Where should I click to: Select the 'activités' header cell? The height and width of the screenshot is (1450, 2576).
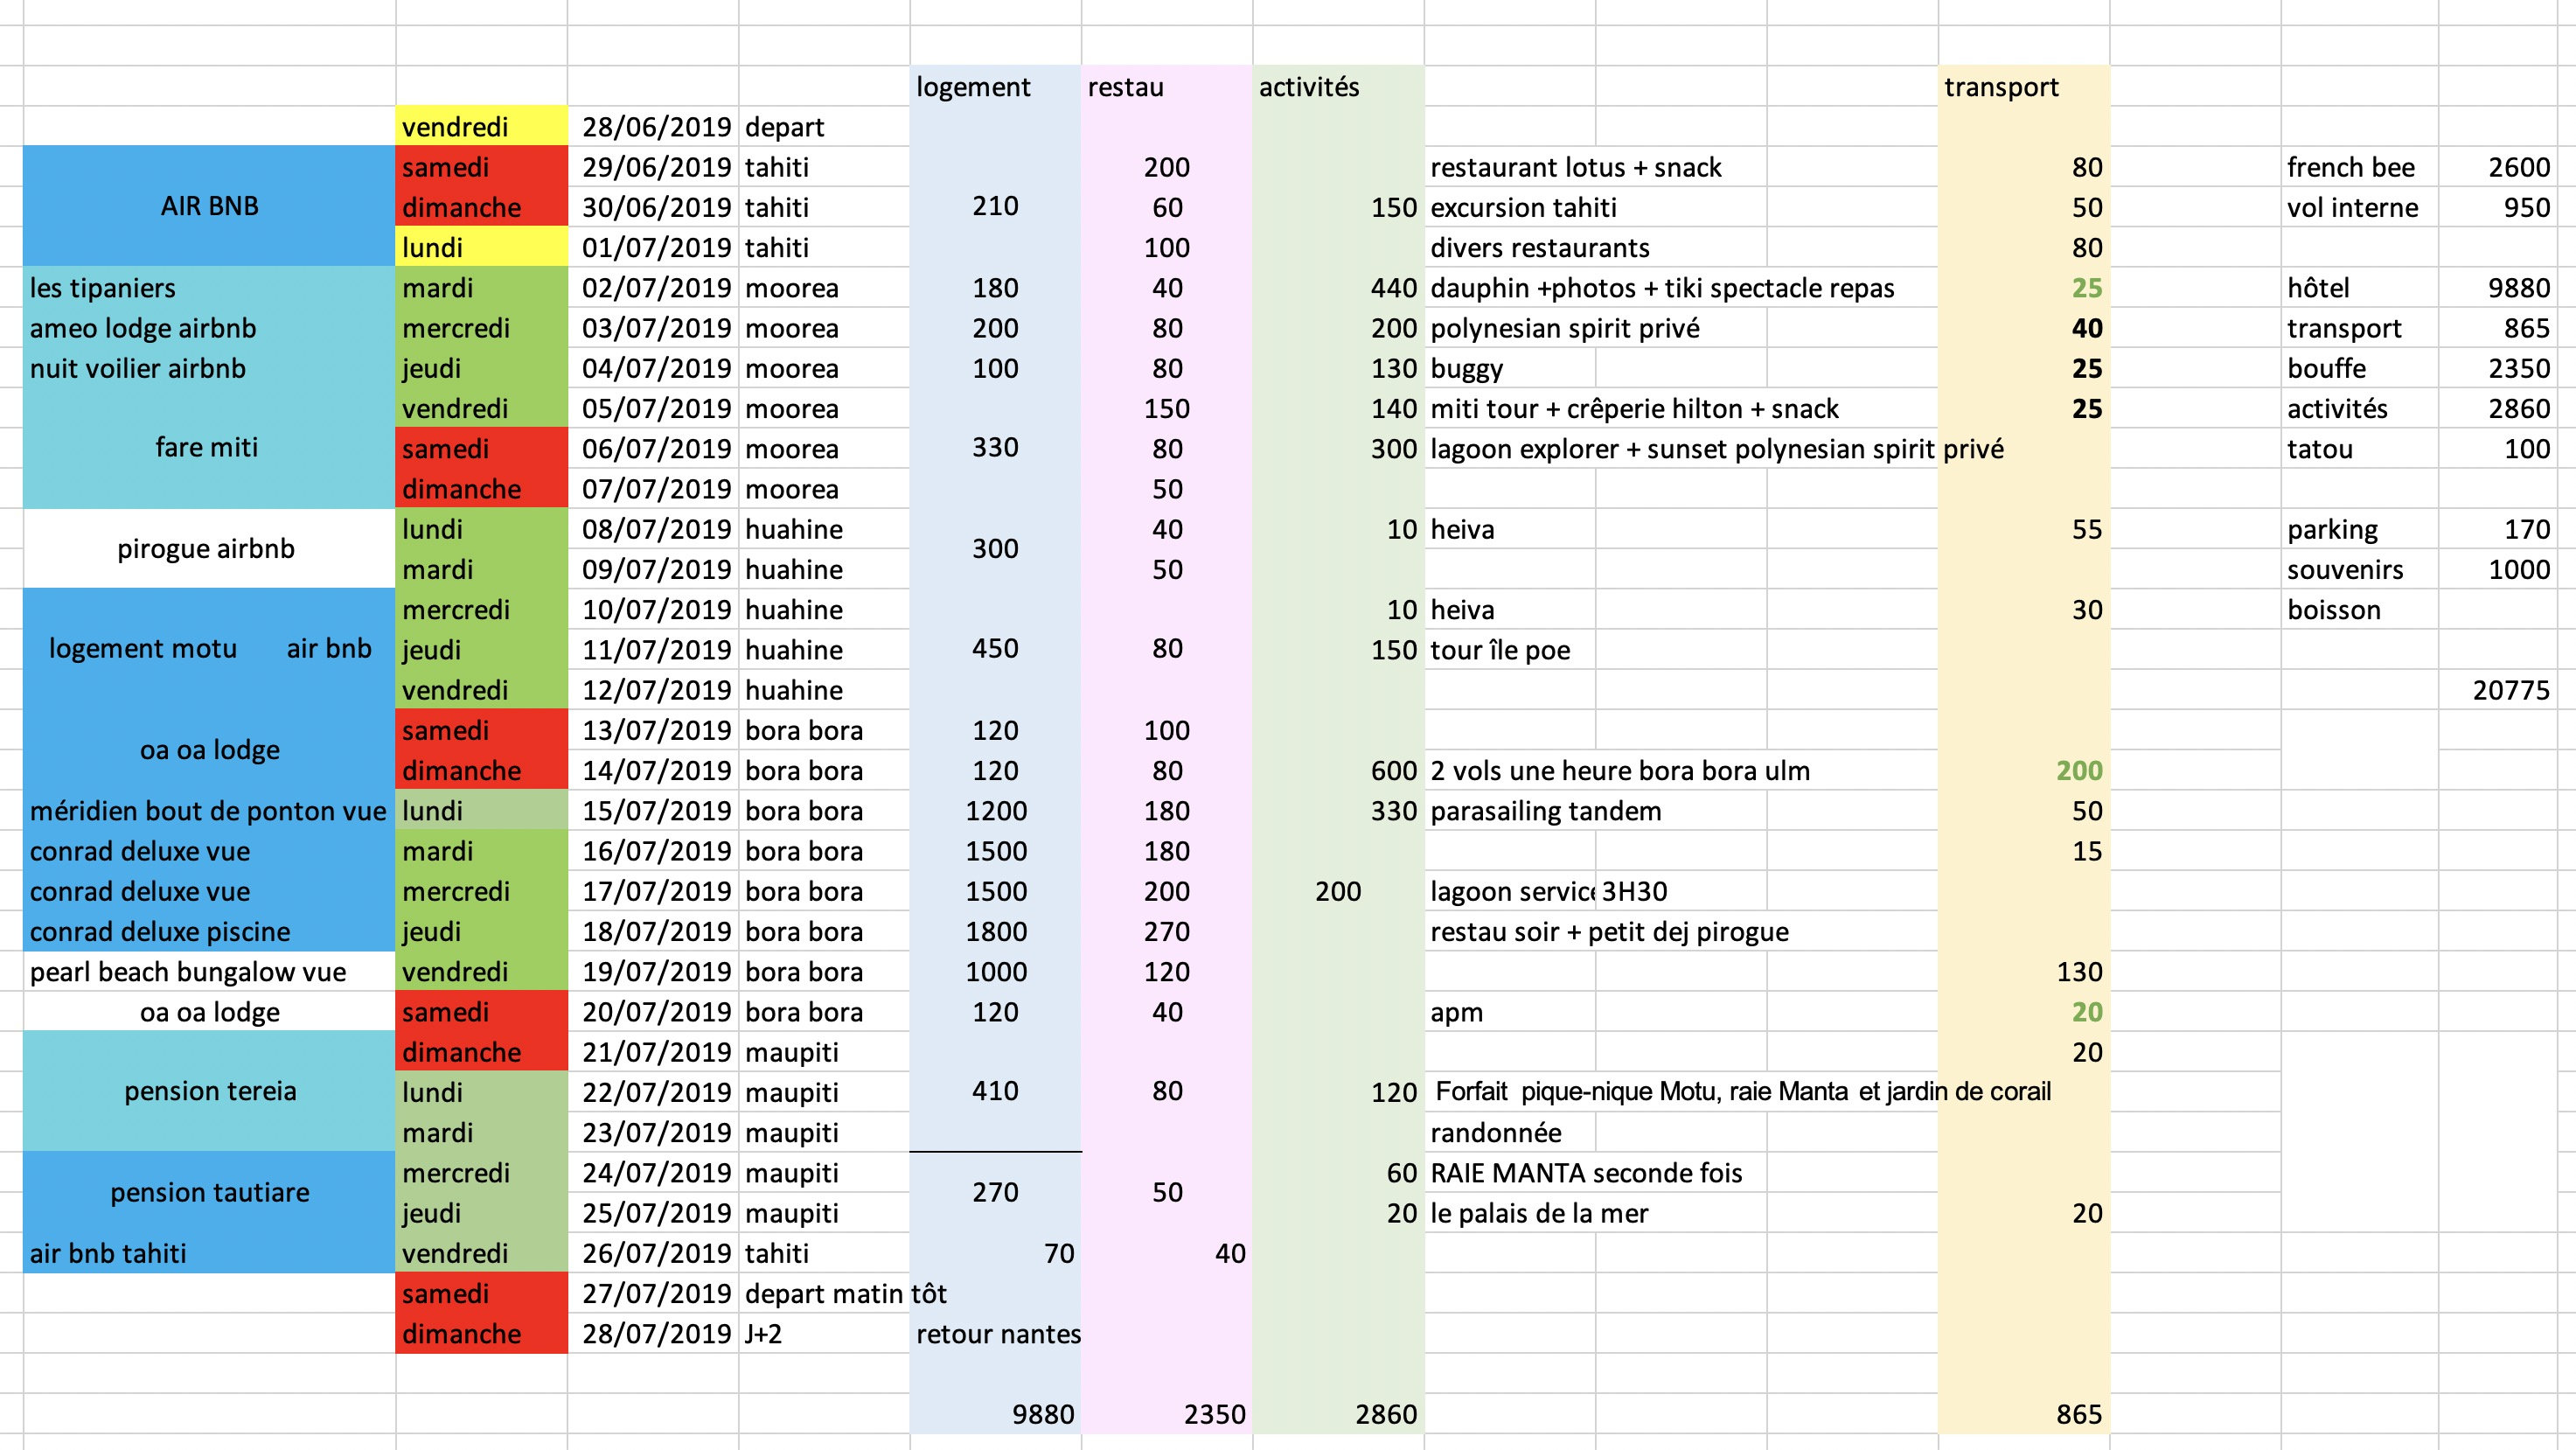pos(1338,87)
